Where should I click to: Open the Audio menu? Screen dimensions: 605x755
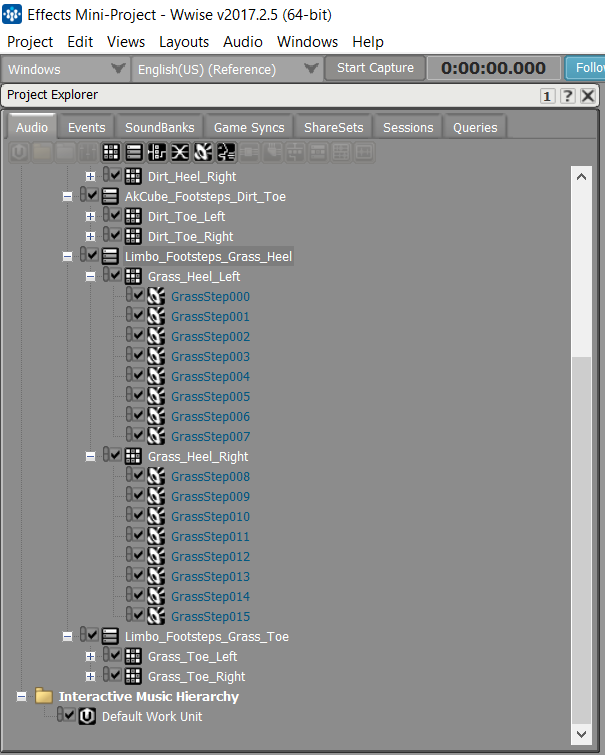coord(243,42)
